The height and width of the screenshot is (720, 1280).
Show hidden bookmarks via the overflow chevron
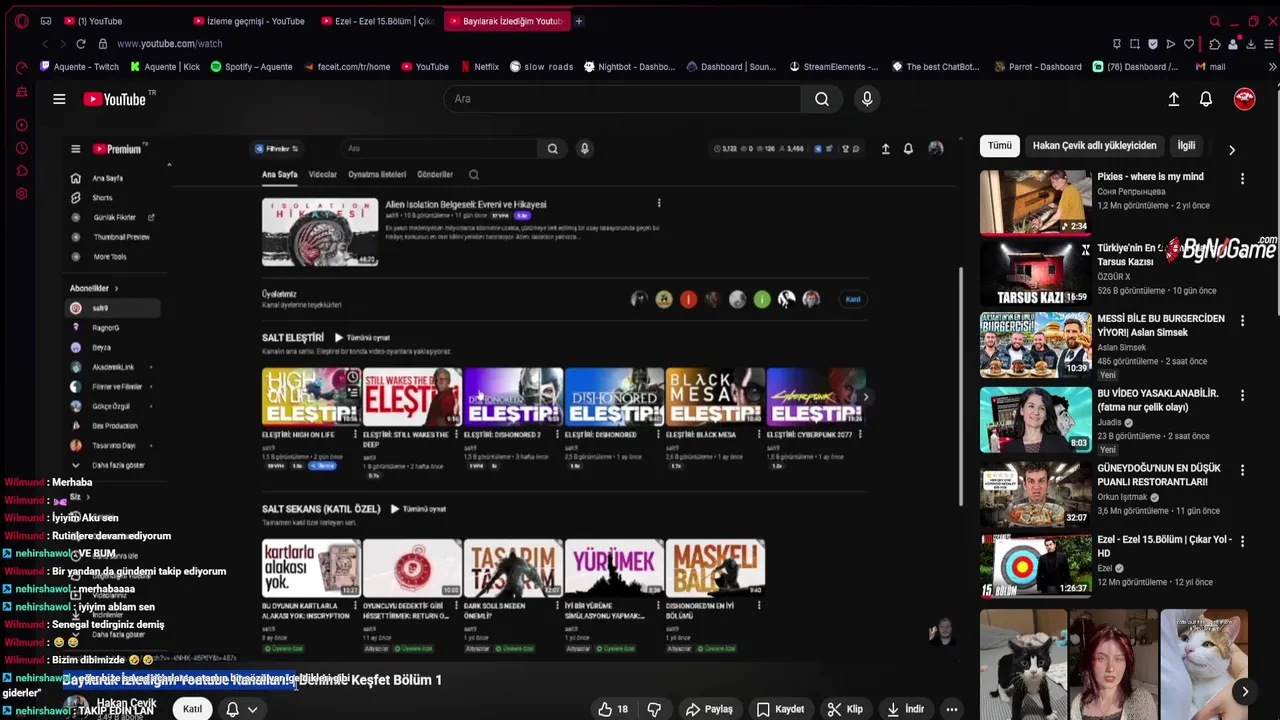pos(1272,67)
